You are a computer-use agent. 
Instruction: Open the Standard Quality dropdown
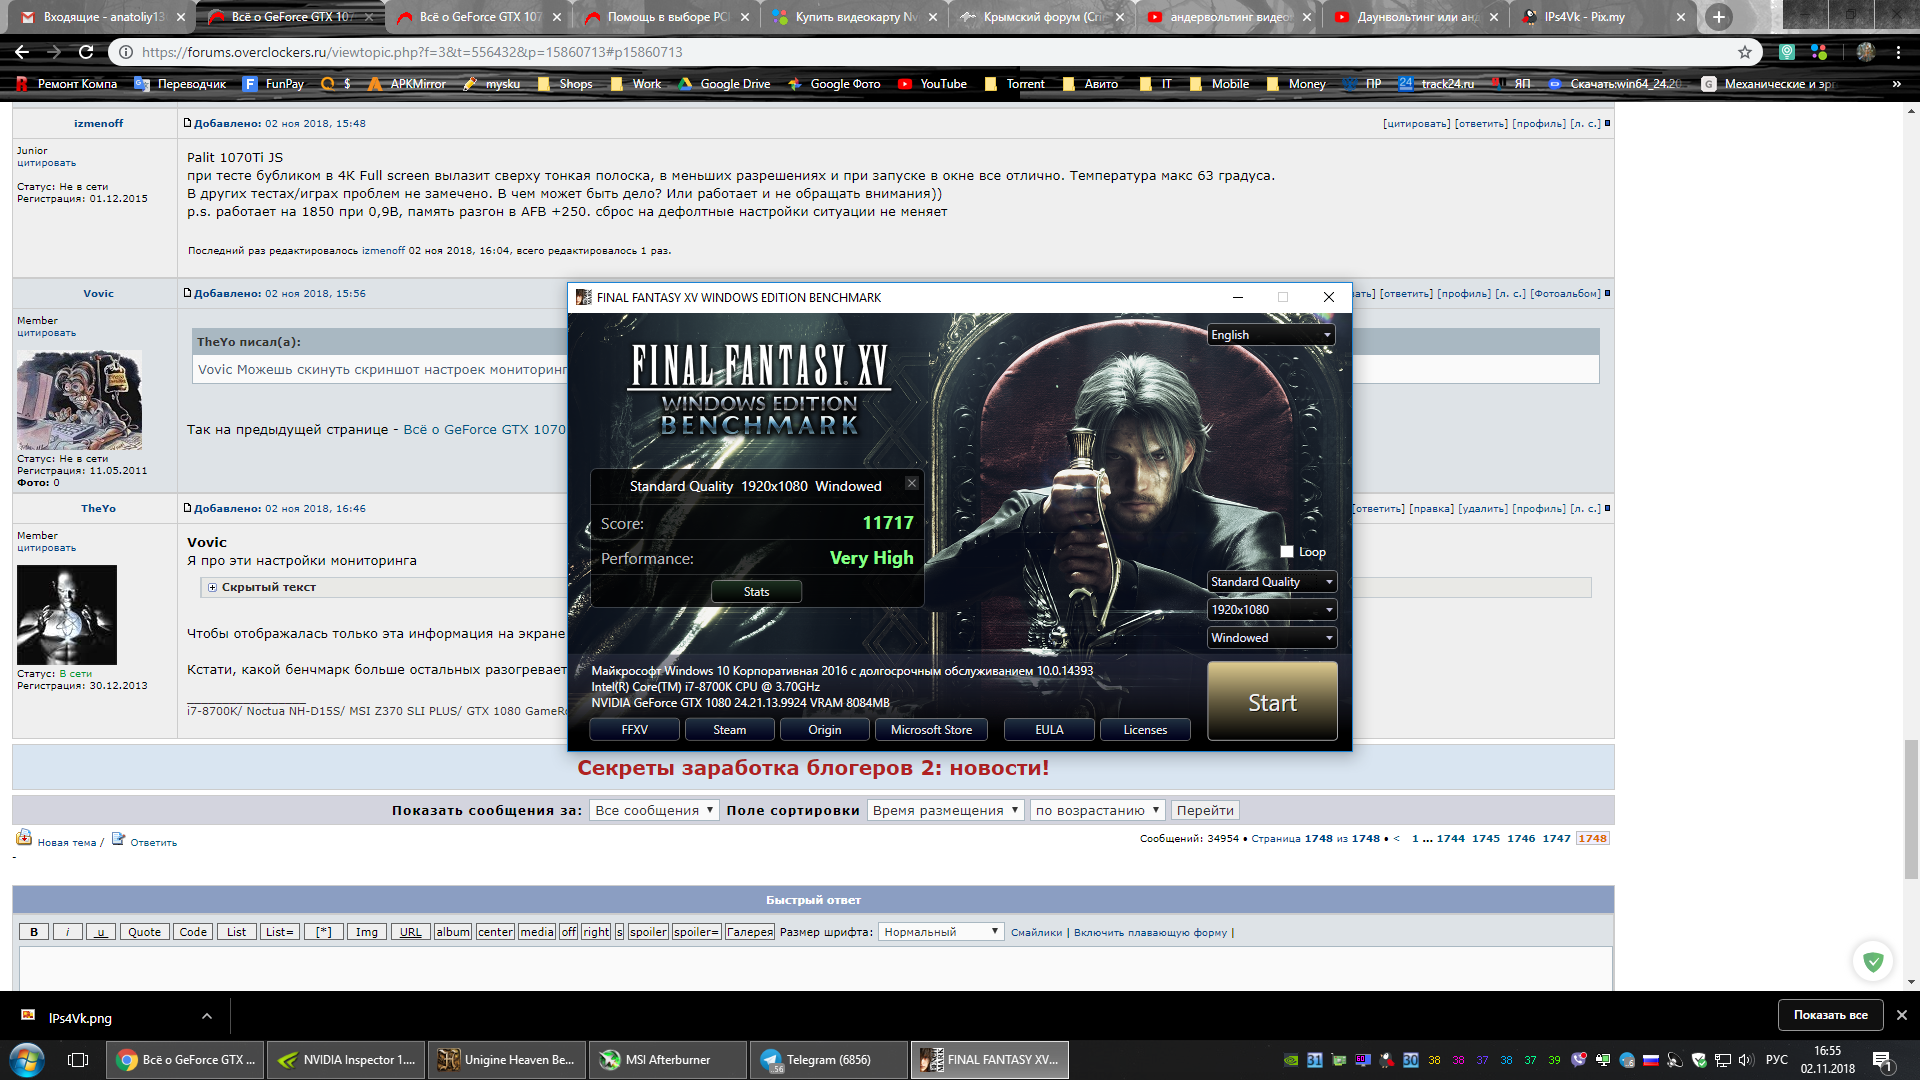coord(1272,582)
